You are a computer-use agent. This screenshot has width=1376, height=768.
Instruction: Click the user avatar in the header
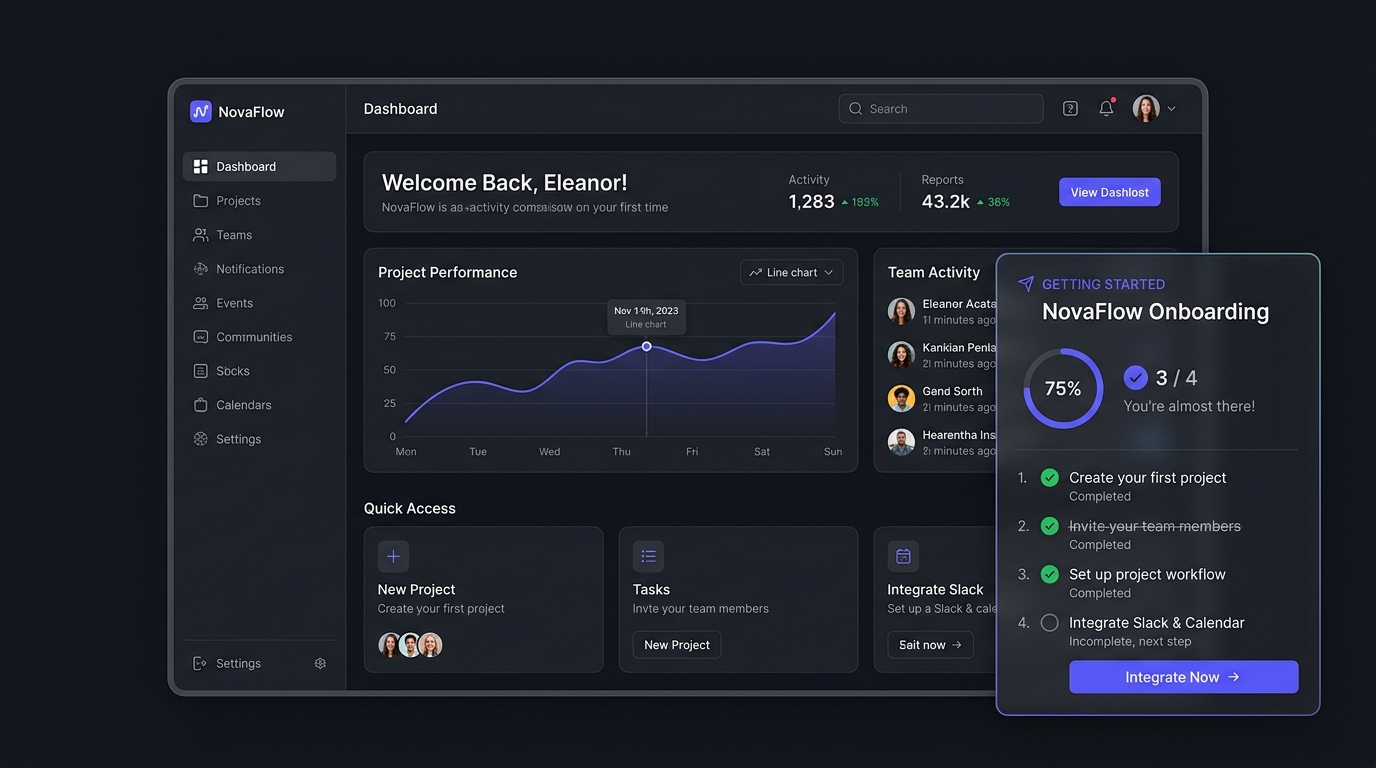pos(1146,108)
